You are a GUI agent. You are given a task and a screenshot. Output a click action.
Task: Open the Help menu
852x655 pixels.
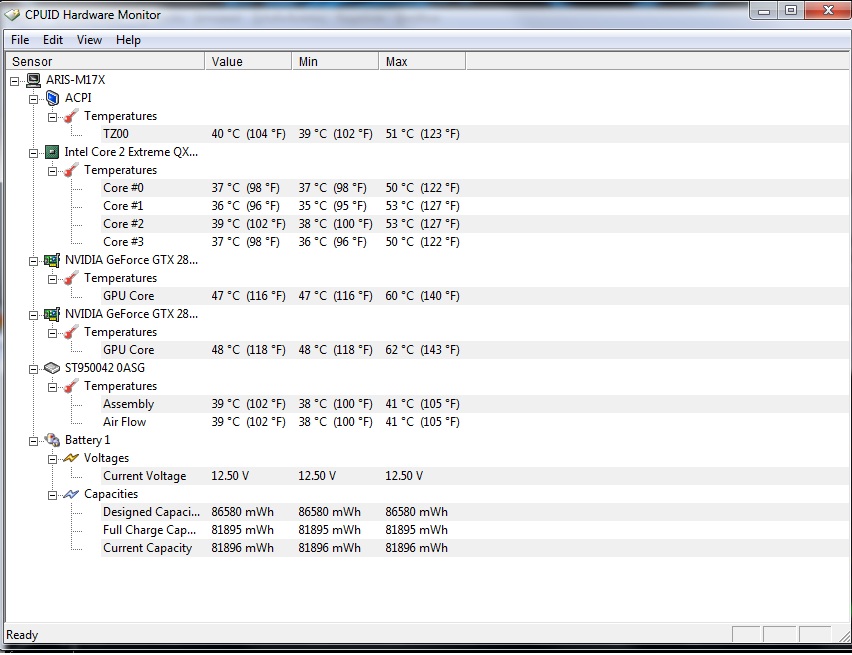tap(128, 40)
